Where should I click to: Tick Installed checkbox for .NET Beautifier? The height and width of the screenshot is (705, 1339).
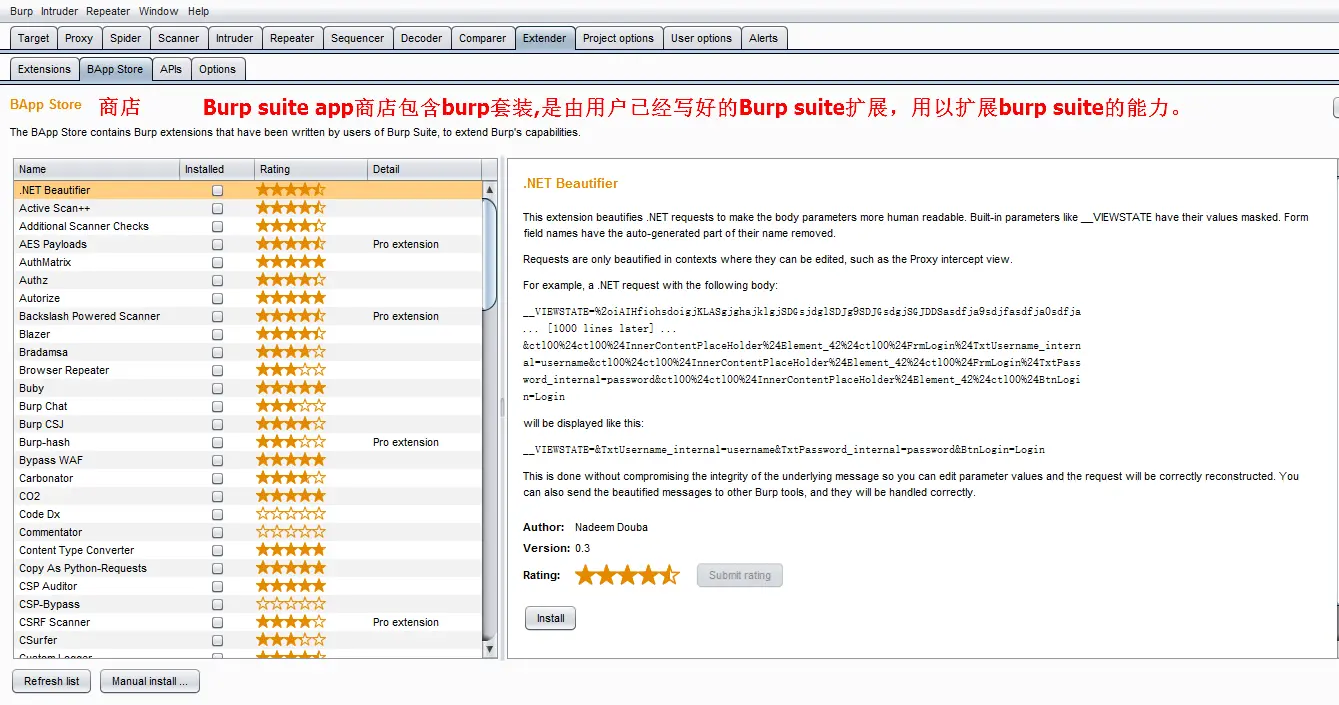point(217,190)
